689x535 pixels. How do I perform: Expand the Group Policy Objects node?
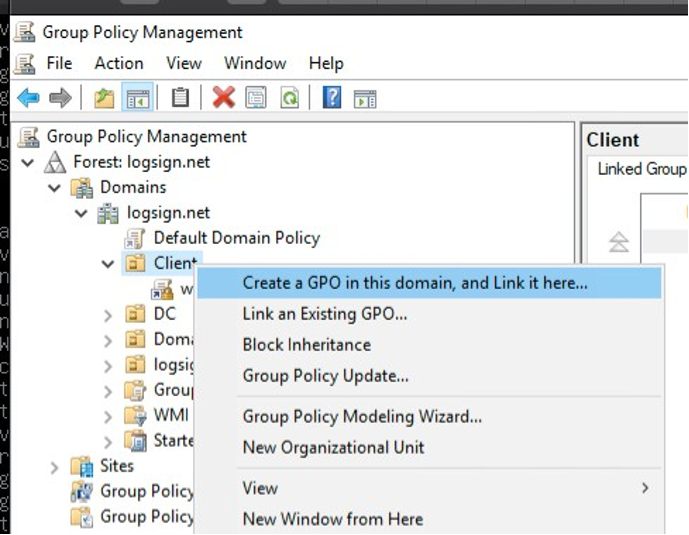(108, 391)
